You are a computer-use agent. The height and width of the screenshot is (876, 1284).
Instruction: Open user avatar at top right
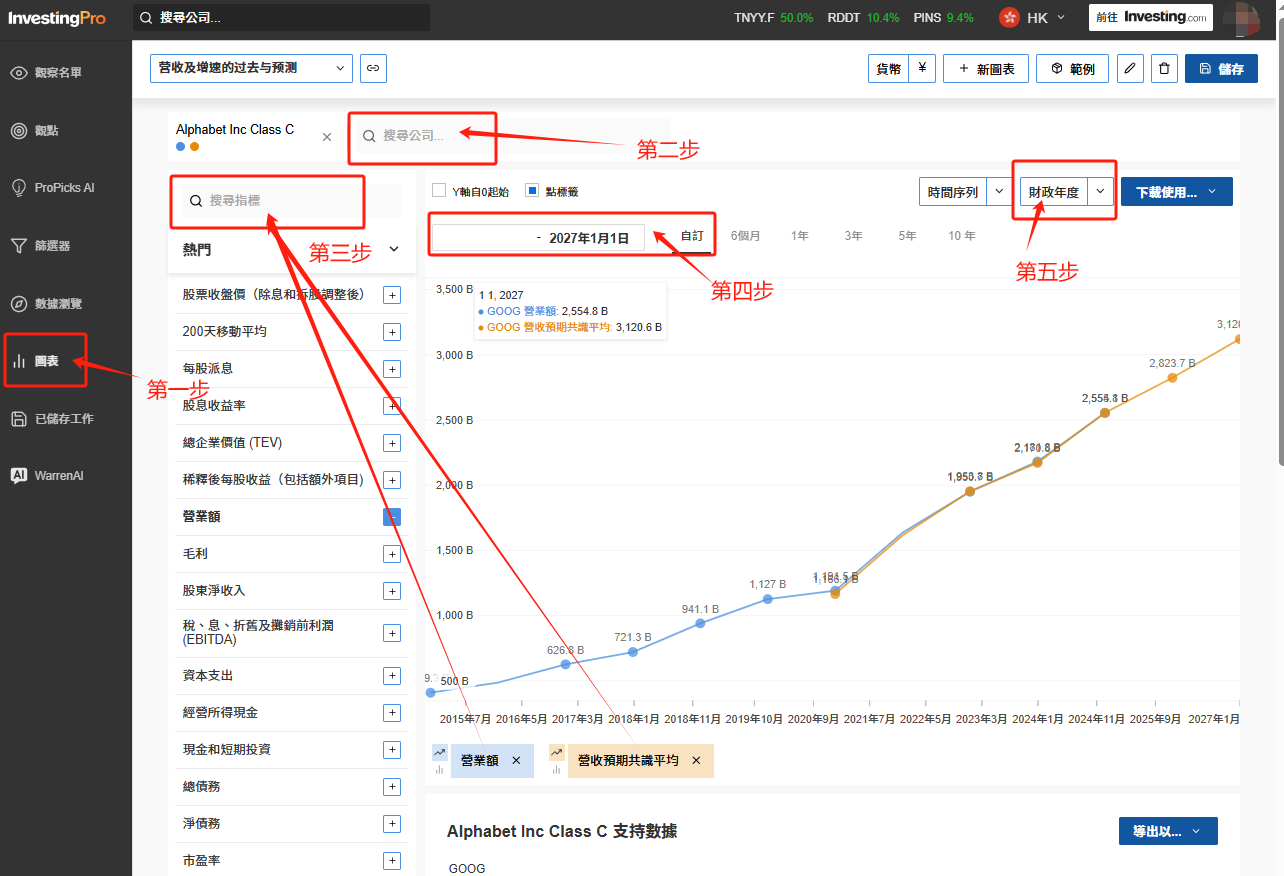tap(1241, 18)
